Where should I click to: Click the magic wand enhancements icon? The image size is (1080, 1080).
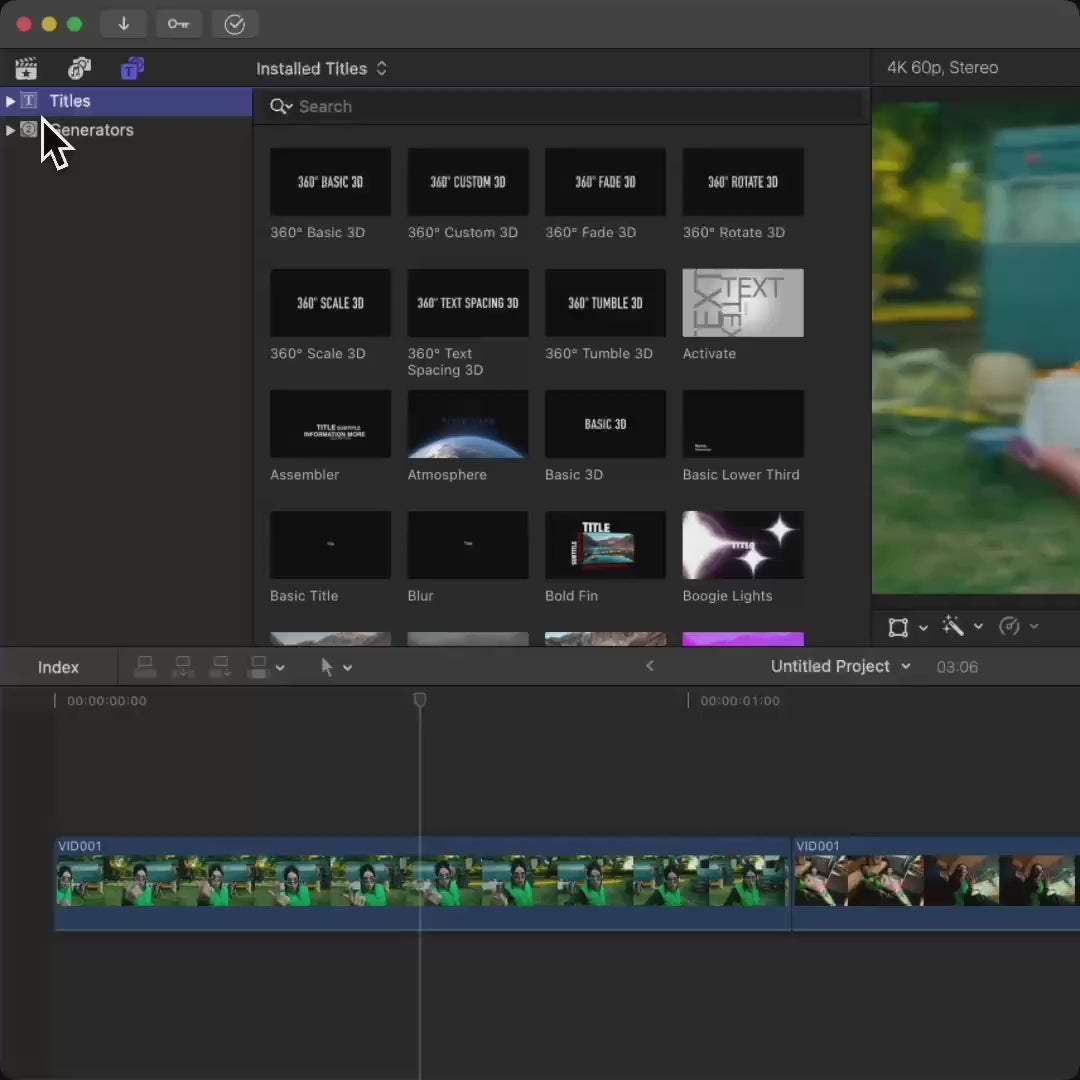pyautogui.click(x=952, y=627)
